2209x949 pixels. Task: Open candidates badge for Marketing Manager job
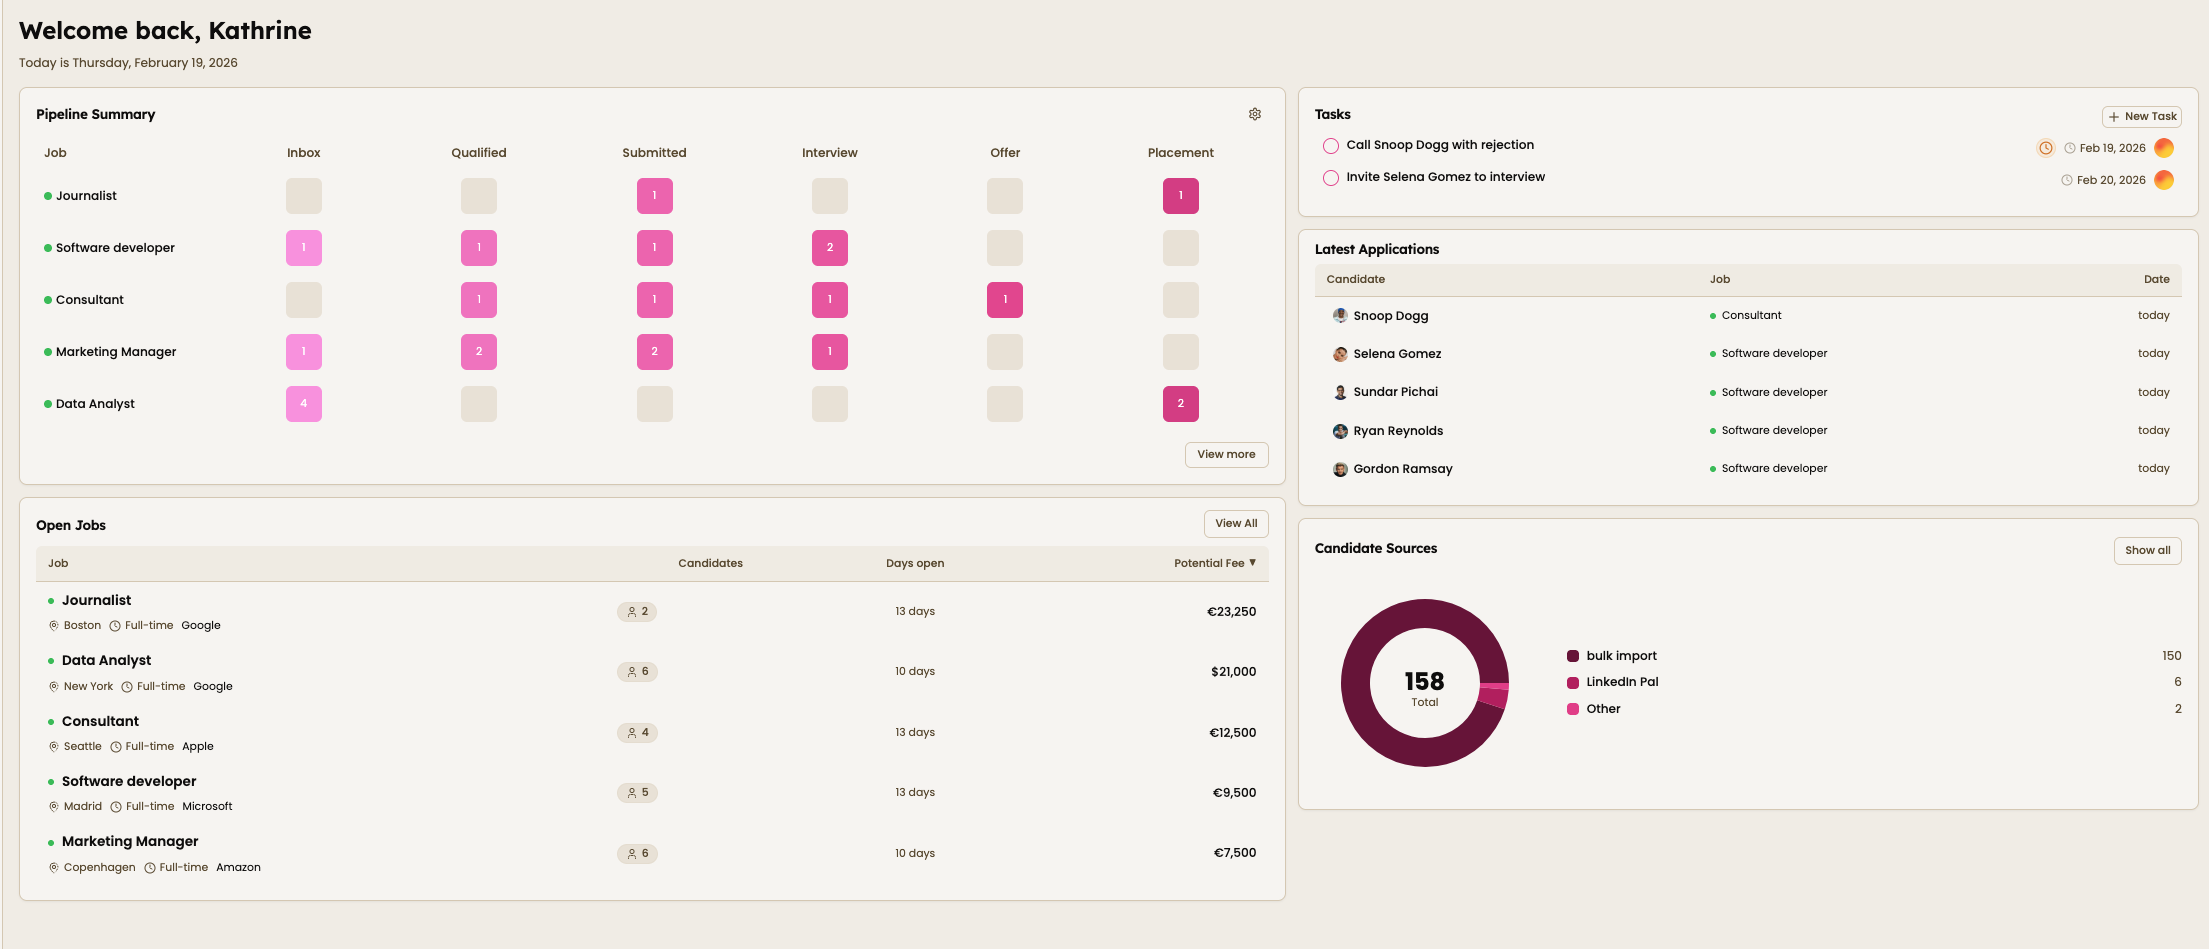[x=637, y=854]
